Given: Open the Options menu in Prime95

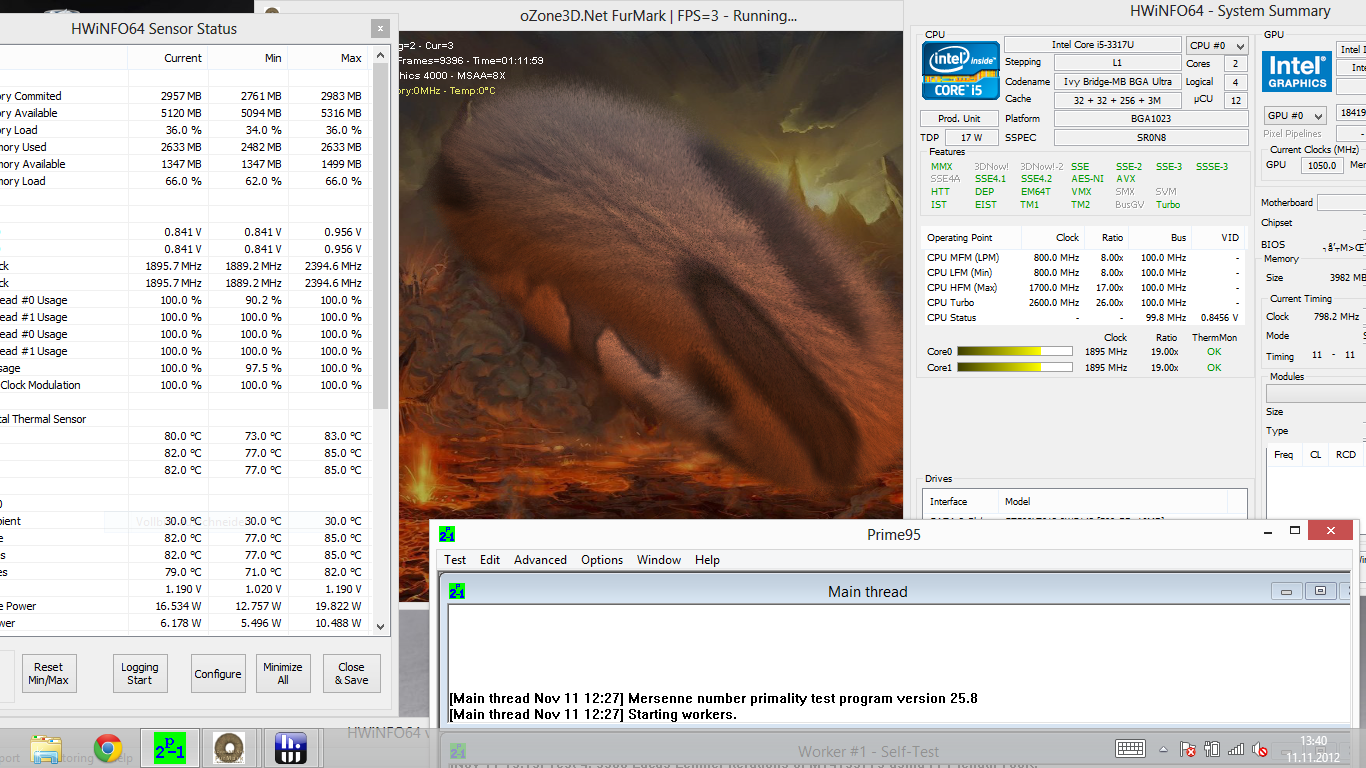Looking at the screenshot, I should click(602, 560).
